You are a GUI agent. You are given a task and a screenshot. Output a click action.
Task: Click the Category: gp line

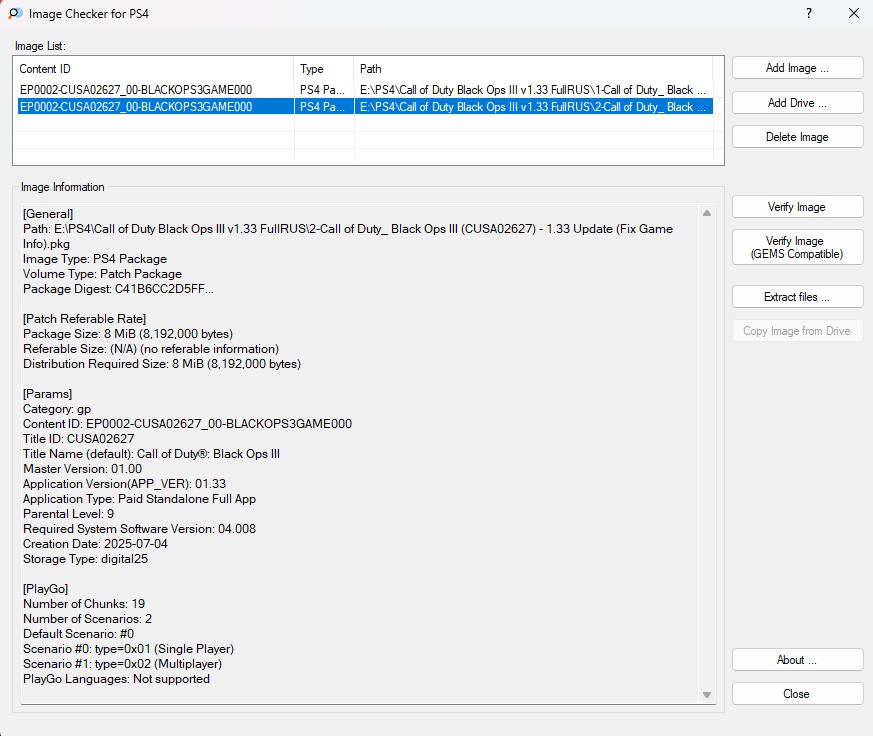click(57, 409)
